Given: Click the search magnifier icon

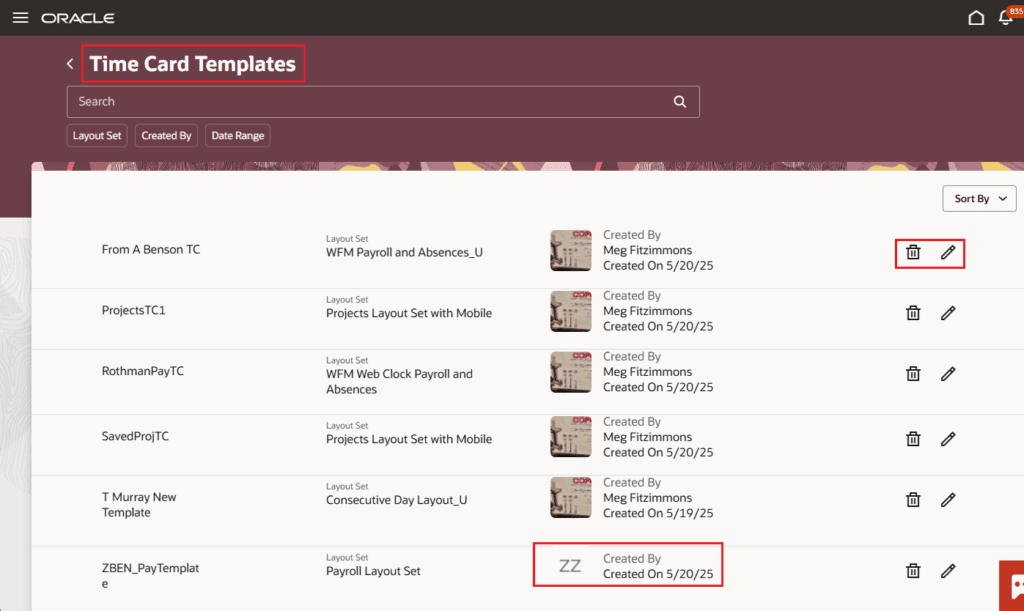Looking at the screenshot, I should [x=680, y=102].
